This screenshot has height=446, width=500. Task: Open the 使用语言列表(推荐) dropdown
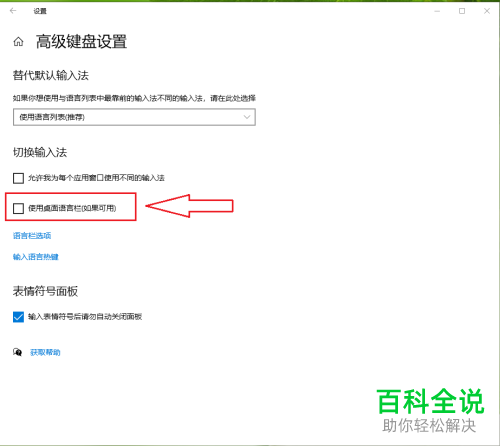pyautogui.click(x=134, y=117)
